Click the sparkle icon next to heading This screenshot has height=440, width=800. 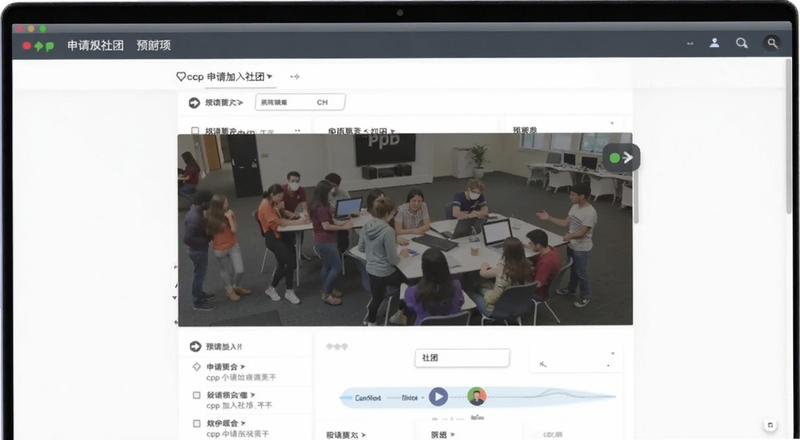[x=295, y=77]
